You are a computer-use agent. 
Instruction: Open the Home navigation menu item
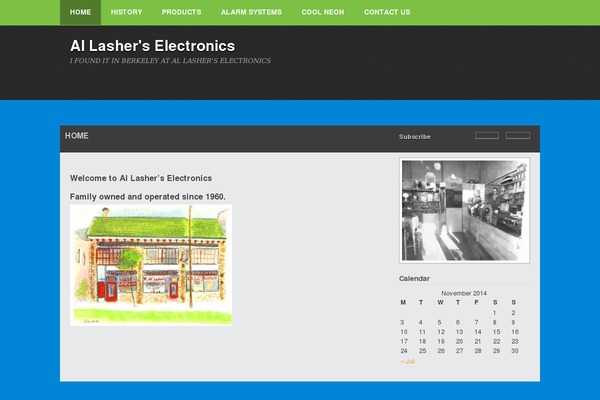pyautogui.click(x=80, y=12)
